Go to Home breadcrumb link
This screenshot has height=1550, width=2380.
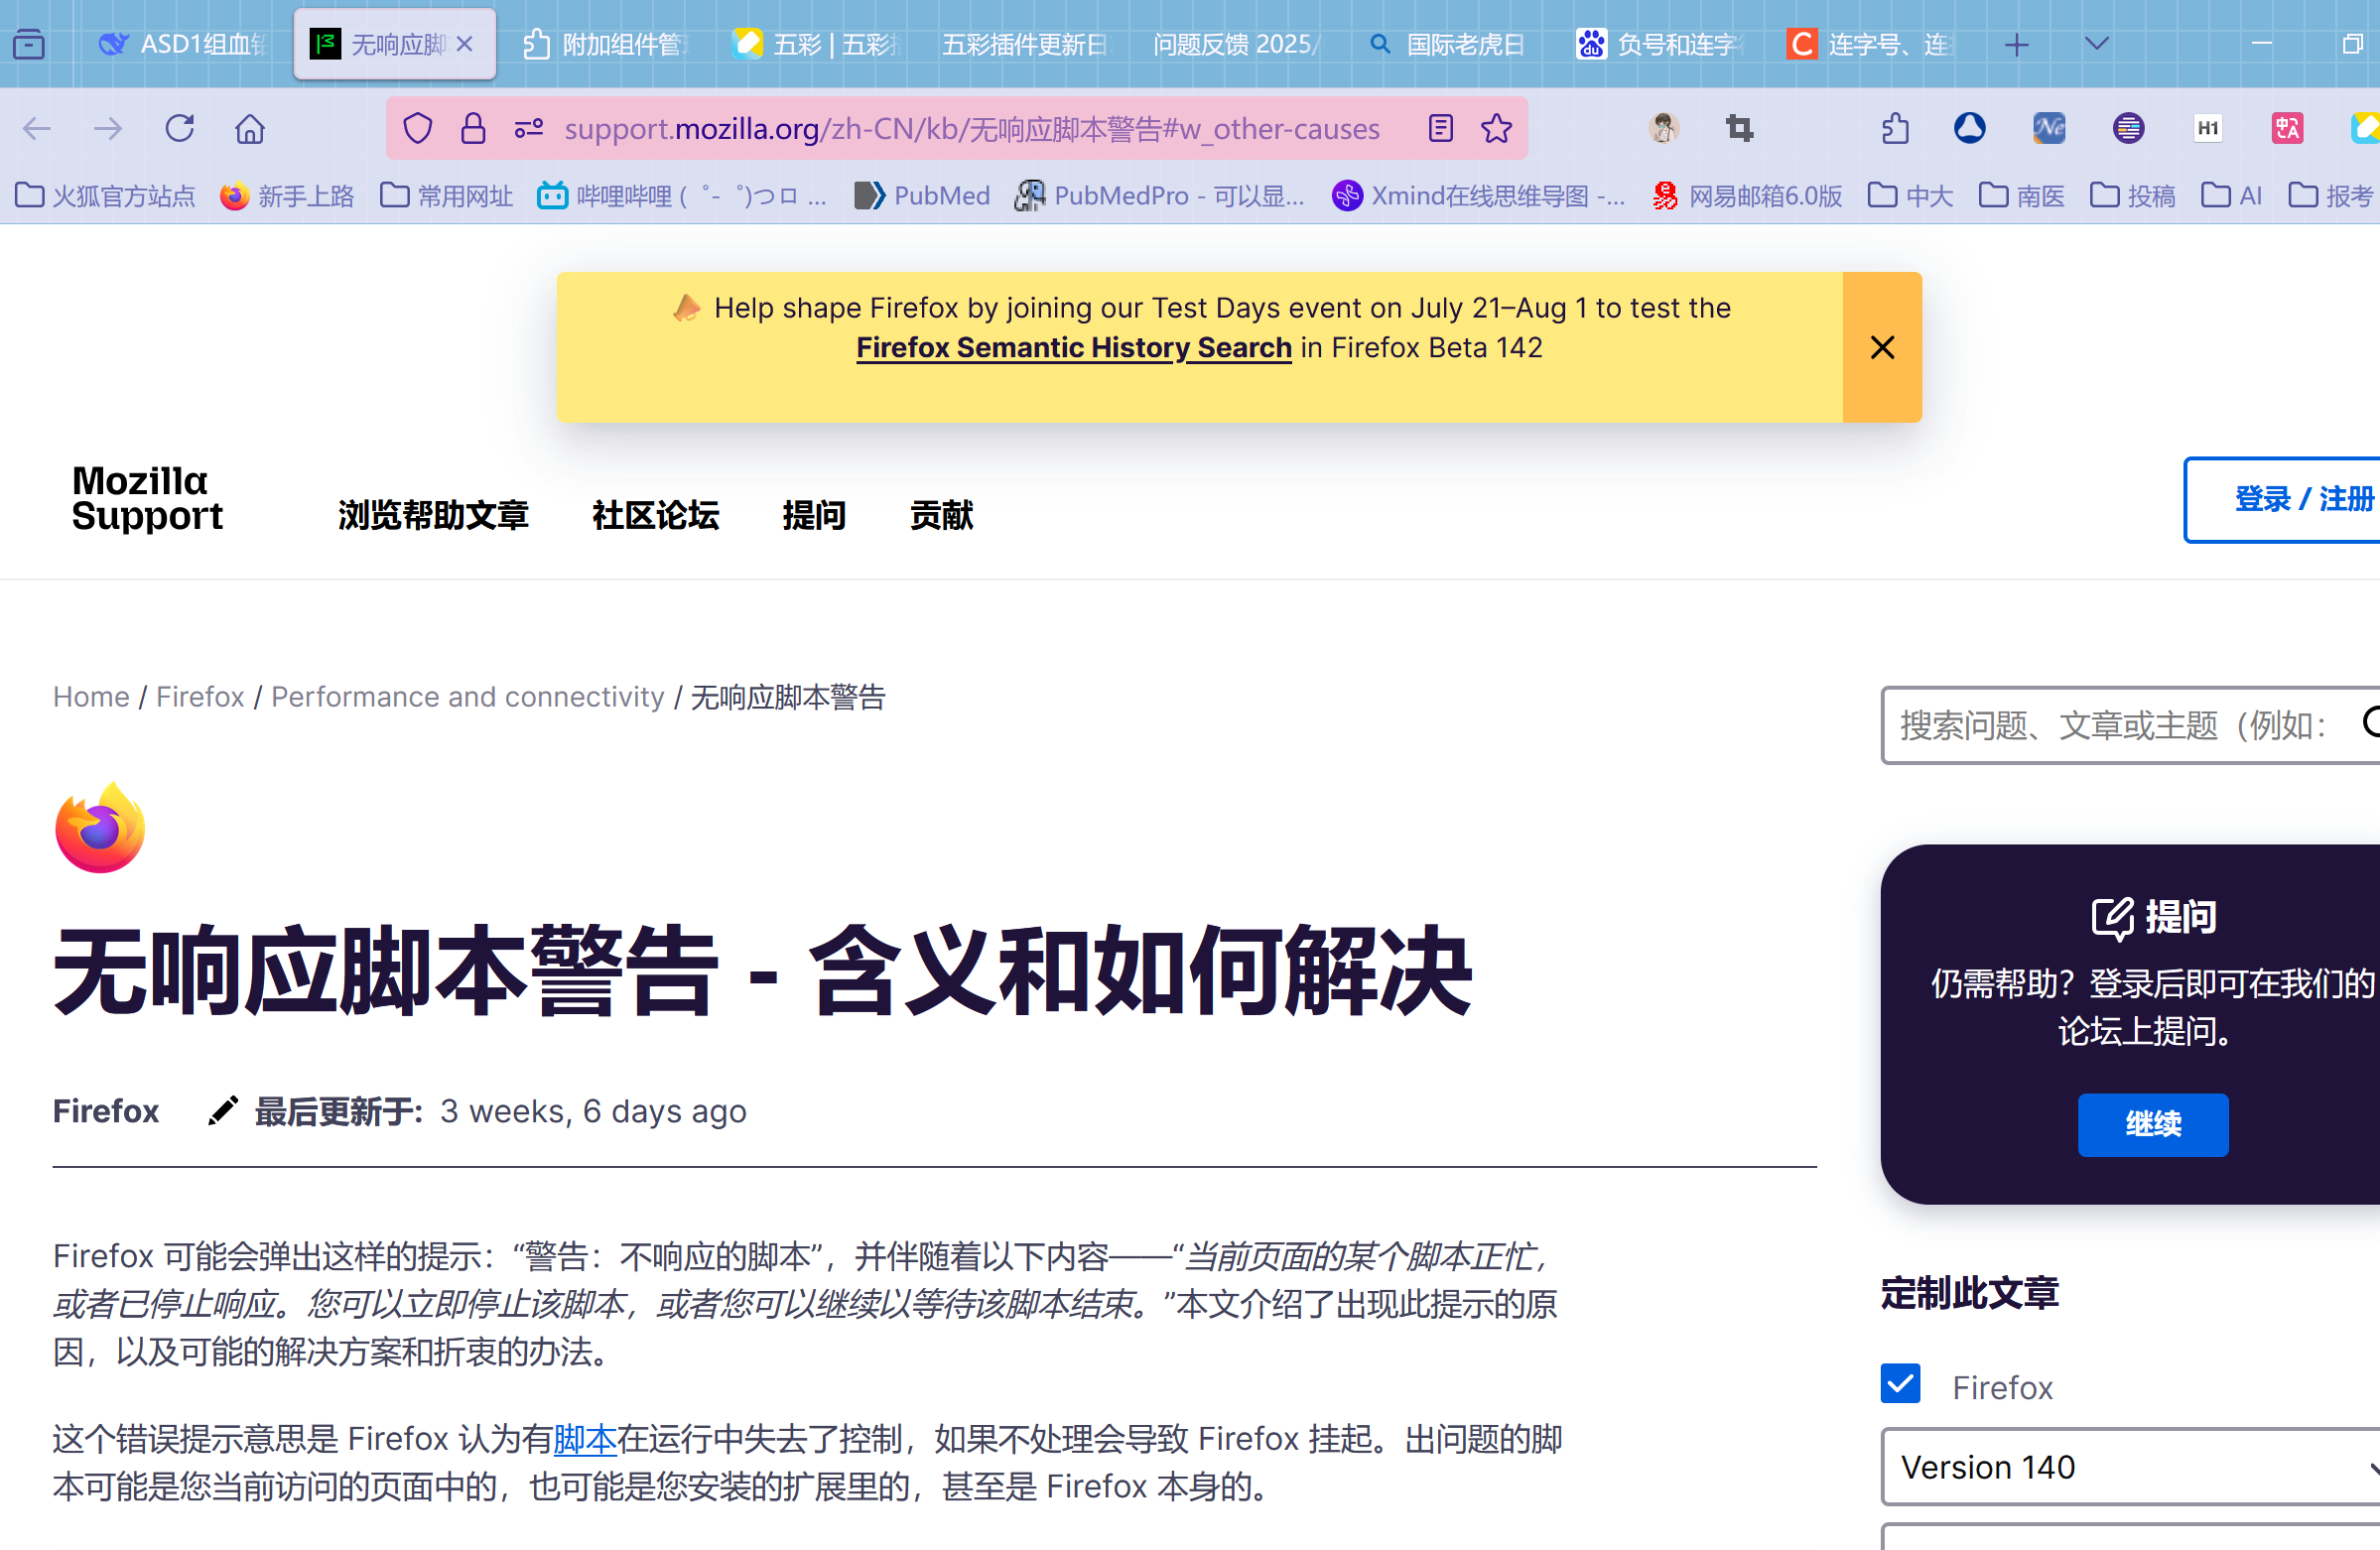(x=91, y=696)
